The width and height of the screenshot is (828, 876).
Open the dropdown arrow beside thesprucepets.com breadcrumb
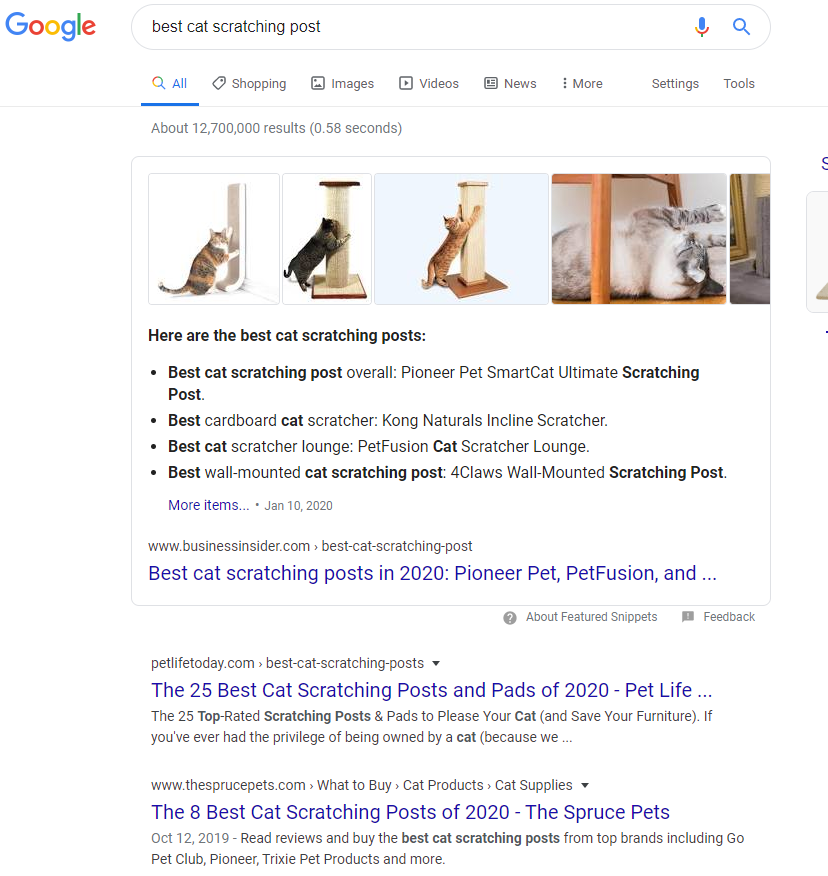coord(585,785)
